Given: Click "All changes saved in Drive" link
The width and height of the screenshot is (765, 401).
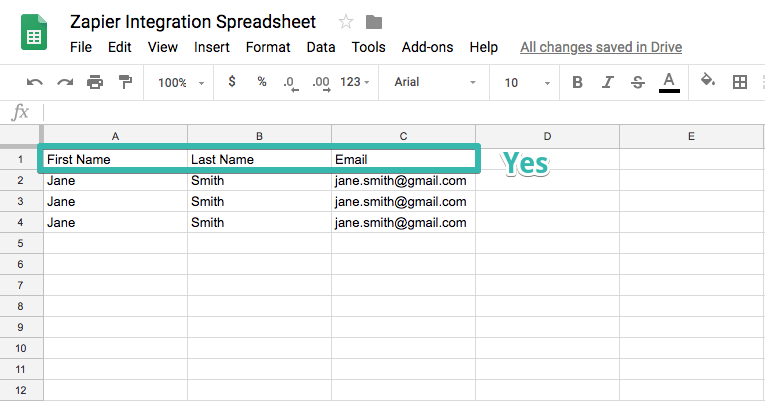Looking at the screenshot, I should (x=599, y=47).
